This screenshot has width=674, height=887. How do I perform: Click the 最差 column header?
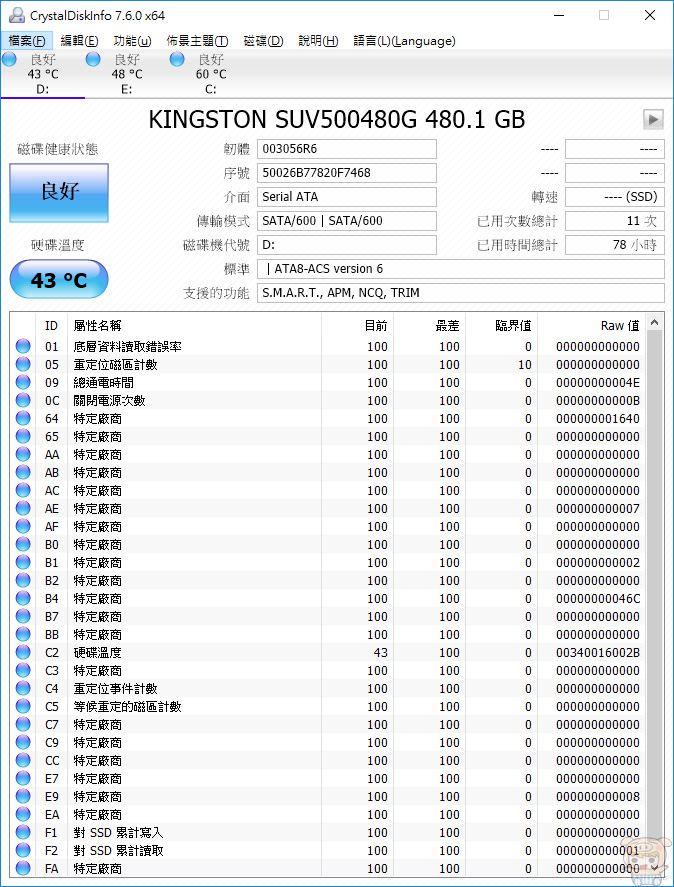(x=430, y=326)
